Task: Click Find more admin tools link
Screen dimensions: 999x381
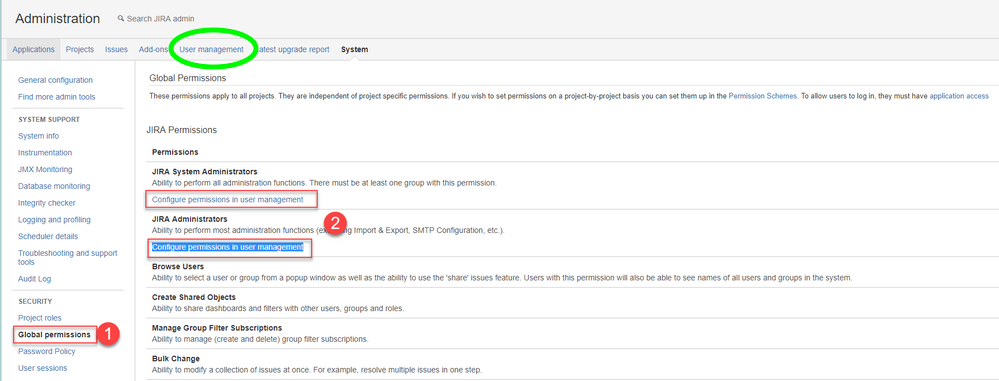Action: click(x=57, y=97)
